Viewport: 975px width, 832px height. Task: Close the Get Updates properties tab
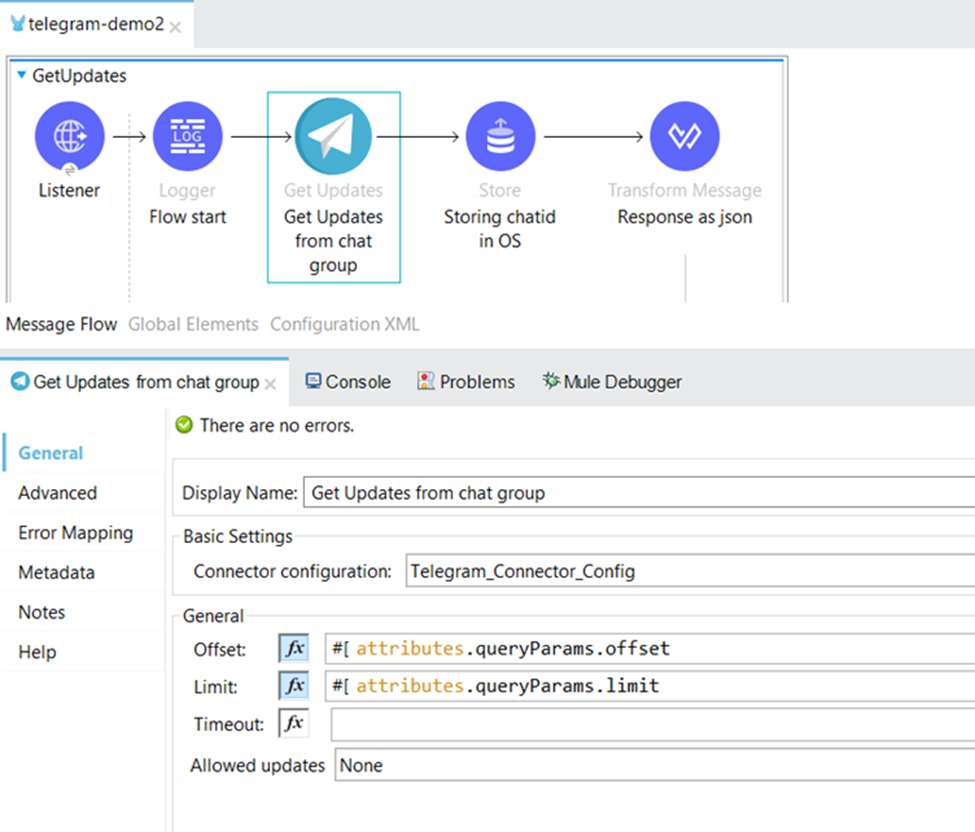tap(271, 383)
